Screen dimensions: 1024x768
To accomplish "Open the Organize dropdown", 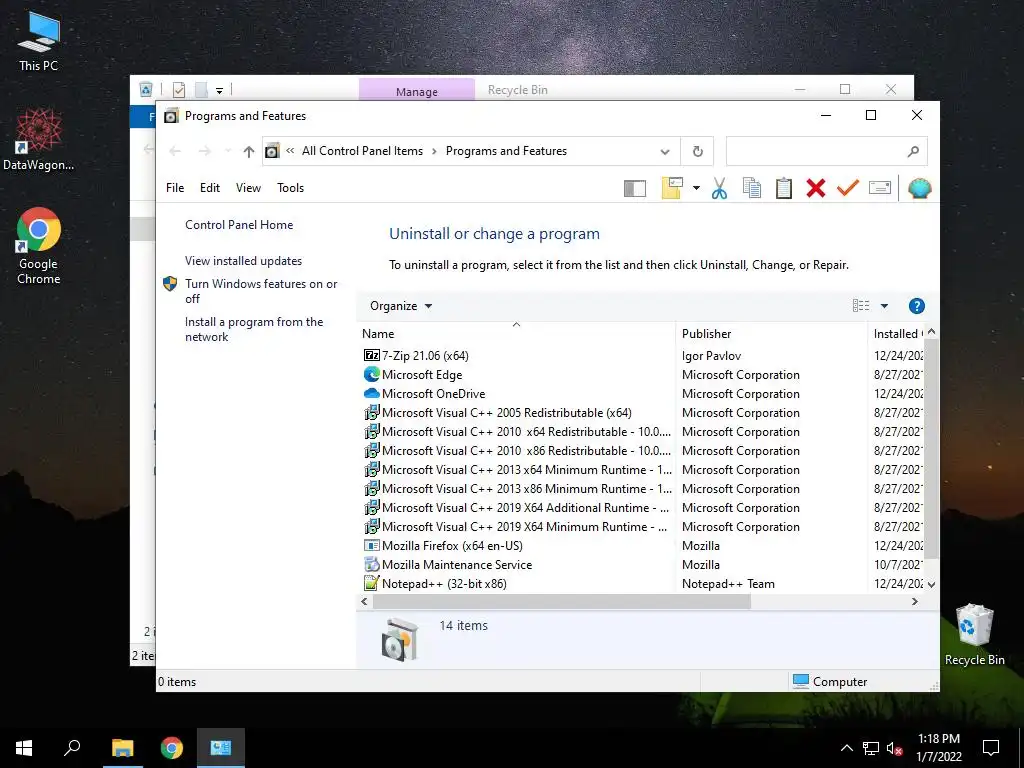I will [x=400, y=306].
